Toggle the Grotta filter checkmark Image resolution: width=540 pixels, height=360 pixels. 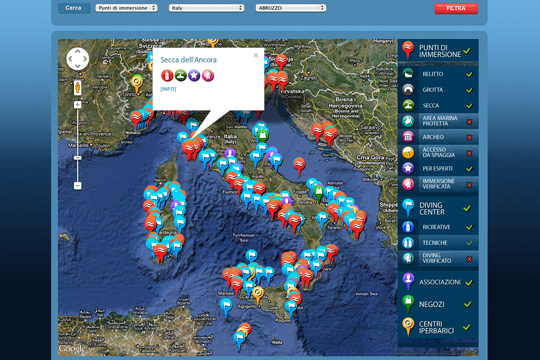tap(469, 90)
